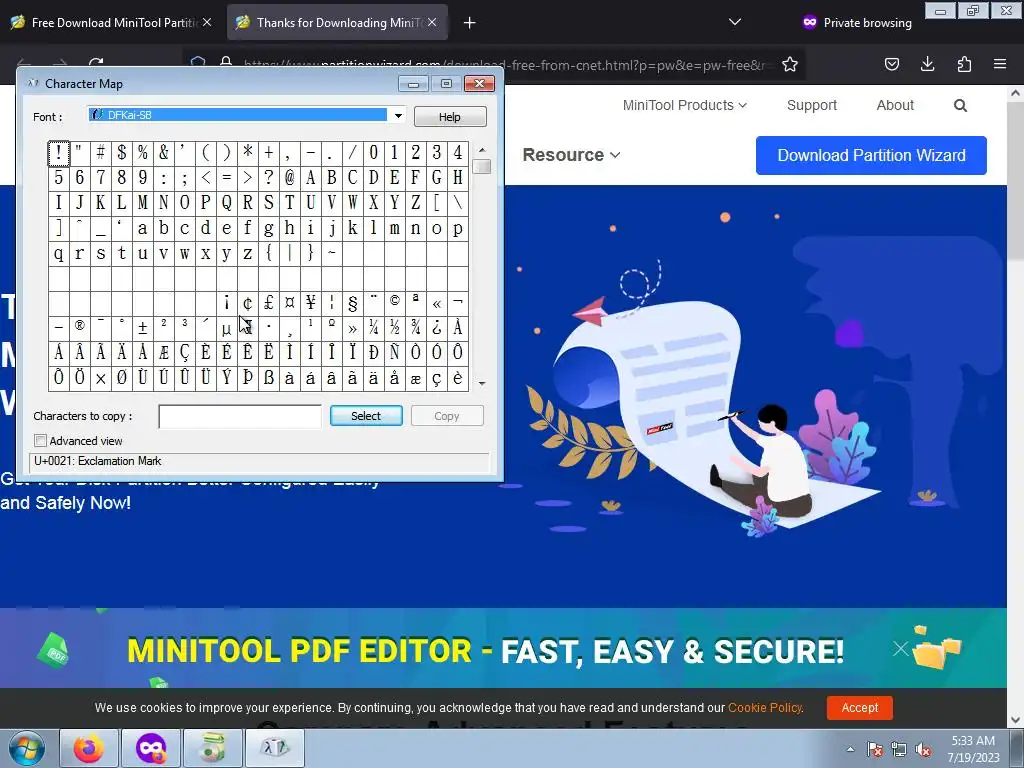The height and width of the screenshot is (768, 1024).
Task: Click the Characters to copy field
Action: pos(240,416)
